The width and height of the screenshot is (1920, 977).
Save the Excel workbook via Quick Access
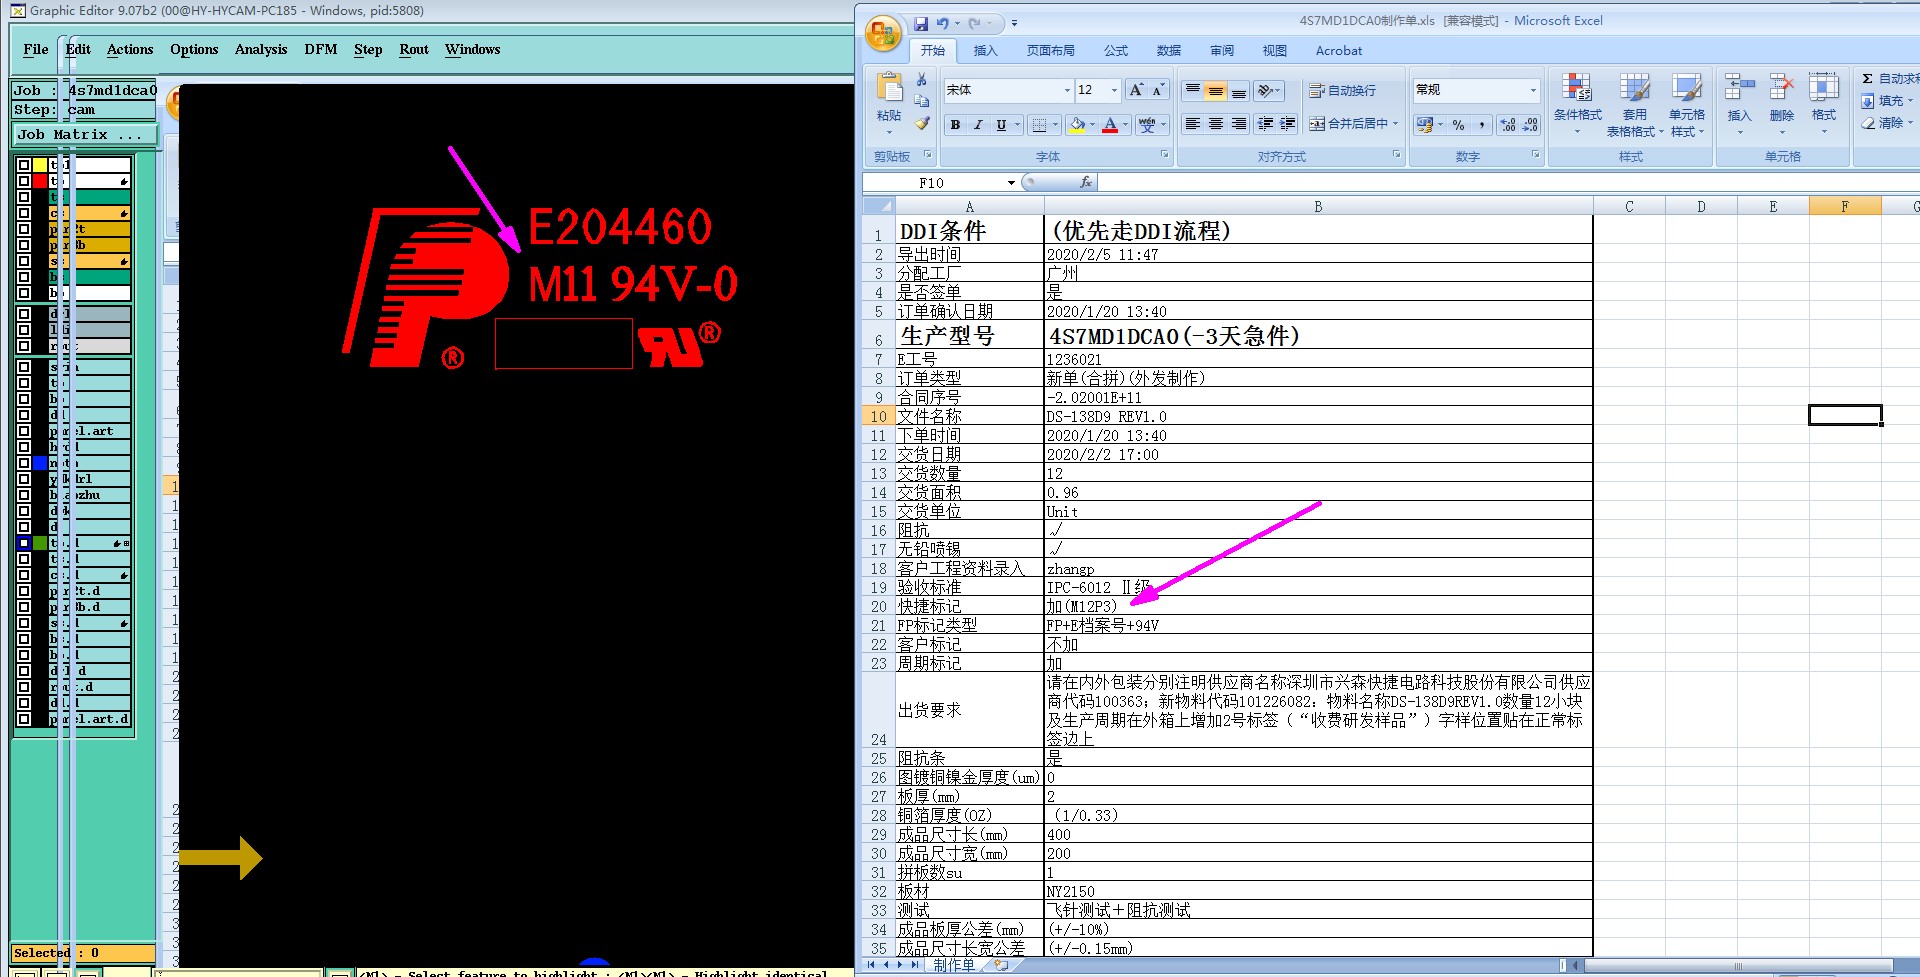pyautogui.click(x=921, y=23)
